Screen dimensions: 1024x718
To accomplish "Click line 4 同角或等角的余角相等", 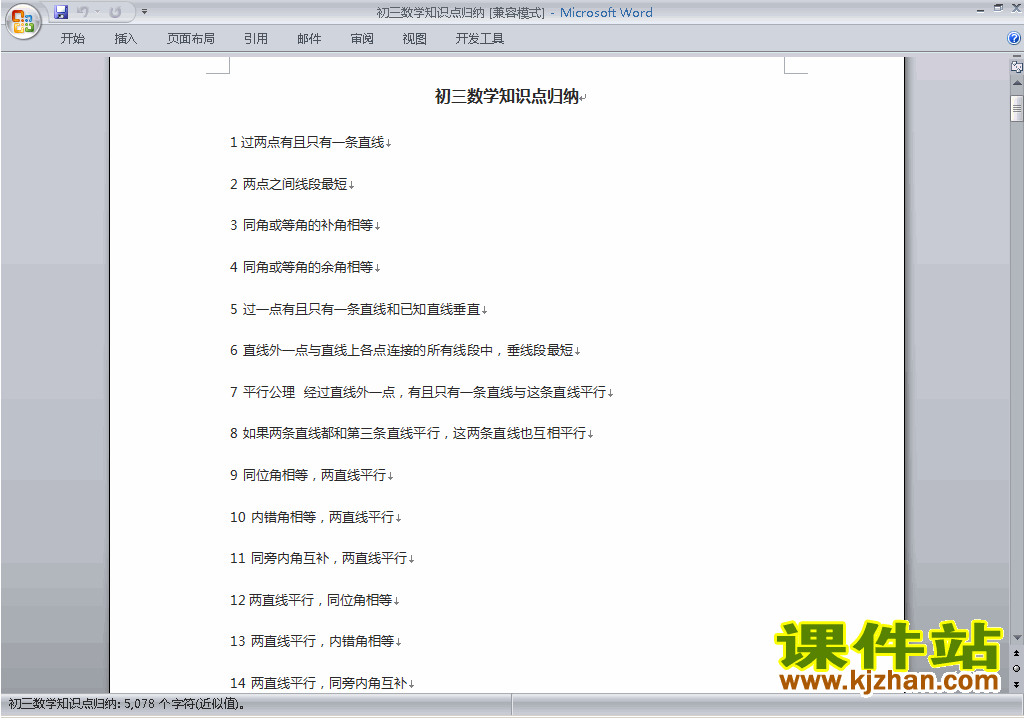I will click(x=301, y=267).
